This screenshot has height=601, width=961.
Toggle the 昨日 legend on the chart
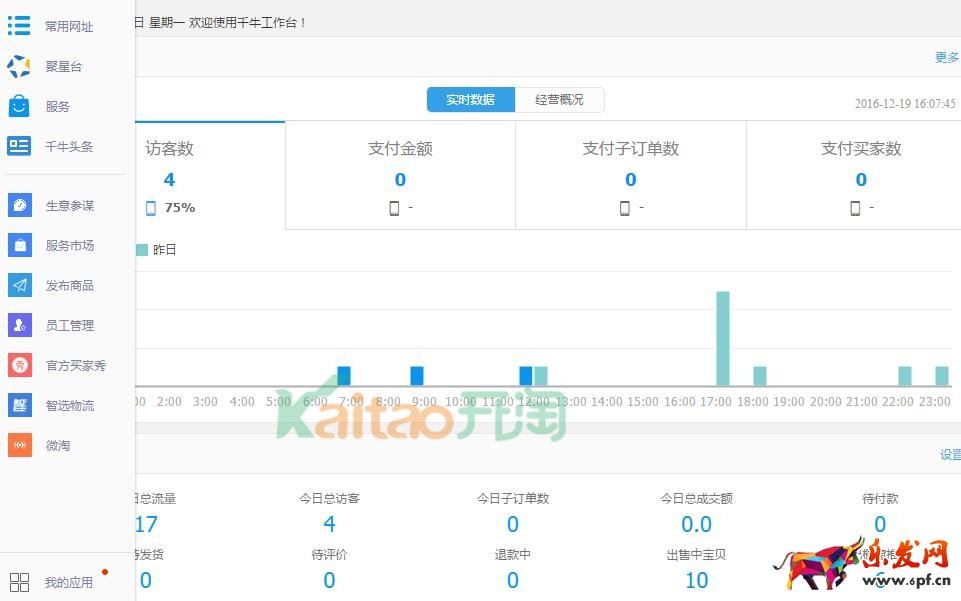(155, 249)
